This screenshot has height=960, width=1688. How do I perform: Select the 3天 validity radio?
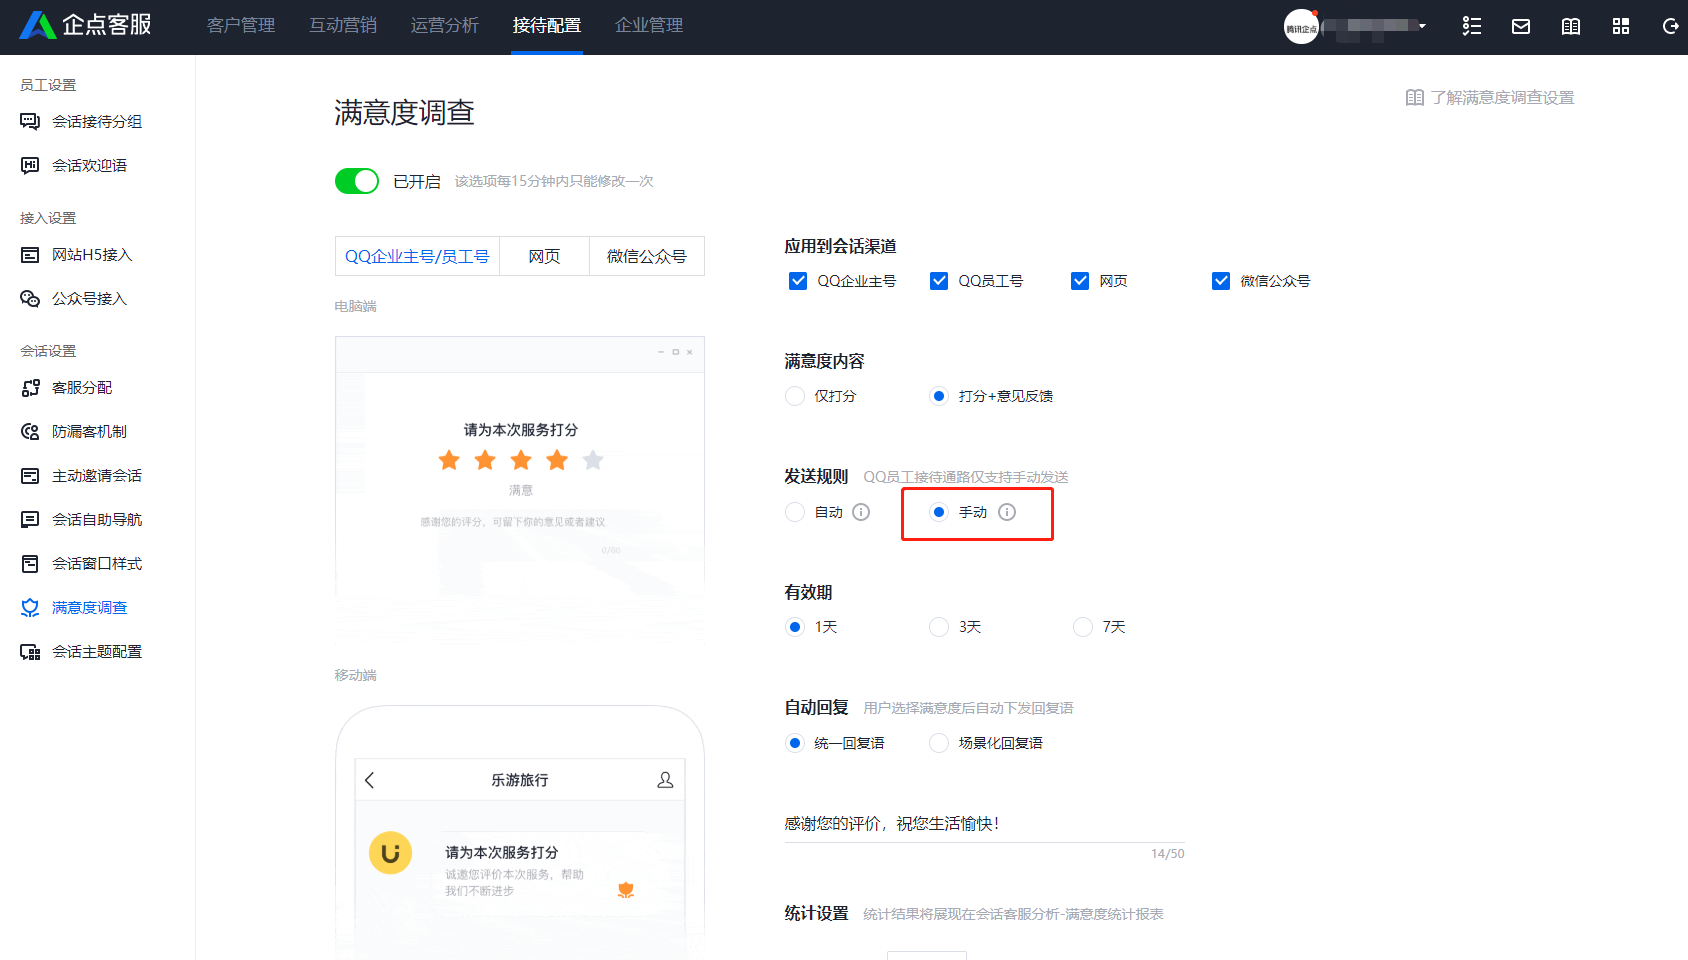click(x=939, y=627)
